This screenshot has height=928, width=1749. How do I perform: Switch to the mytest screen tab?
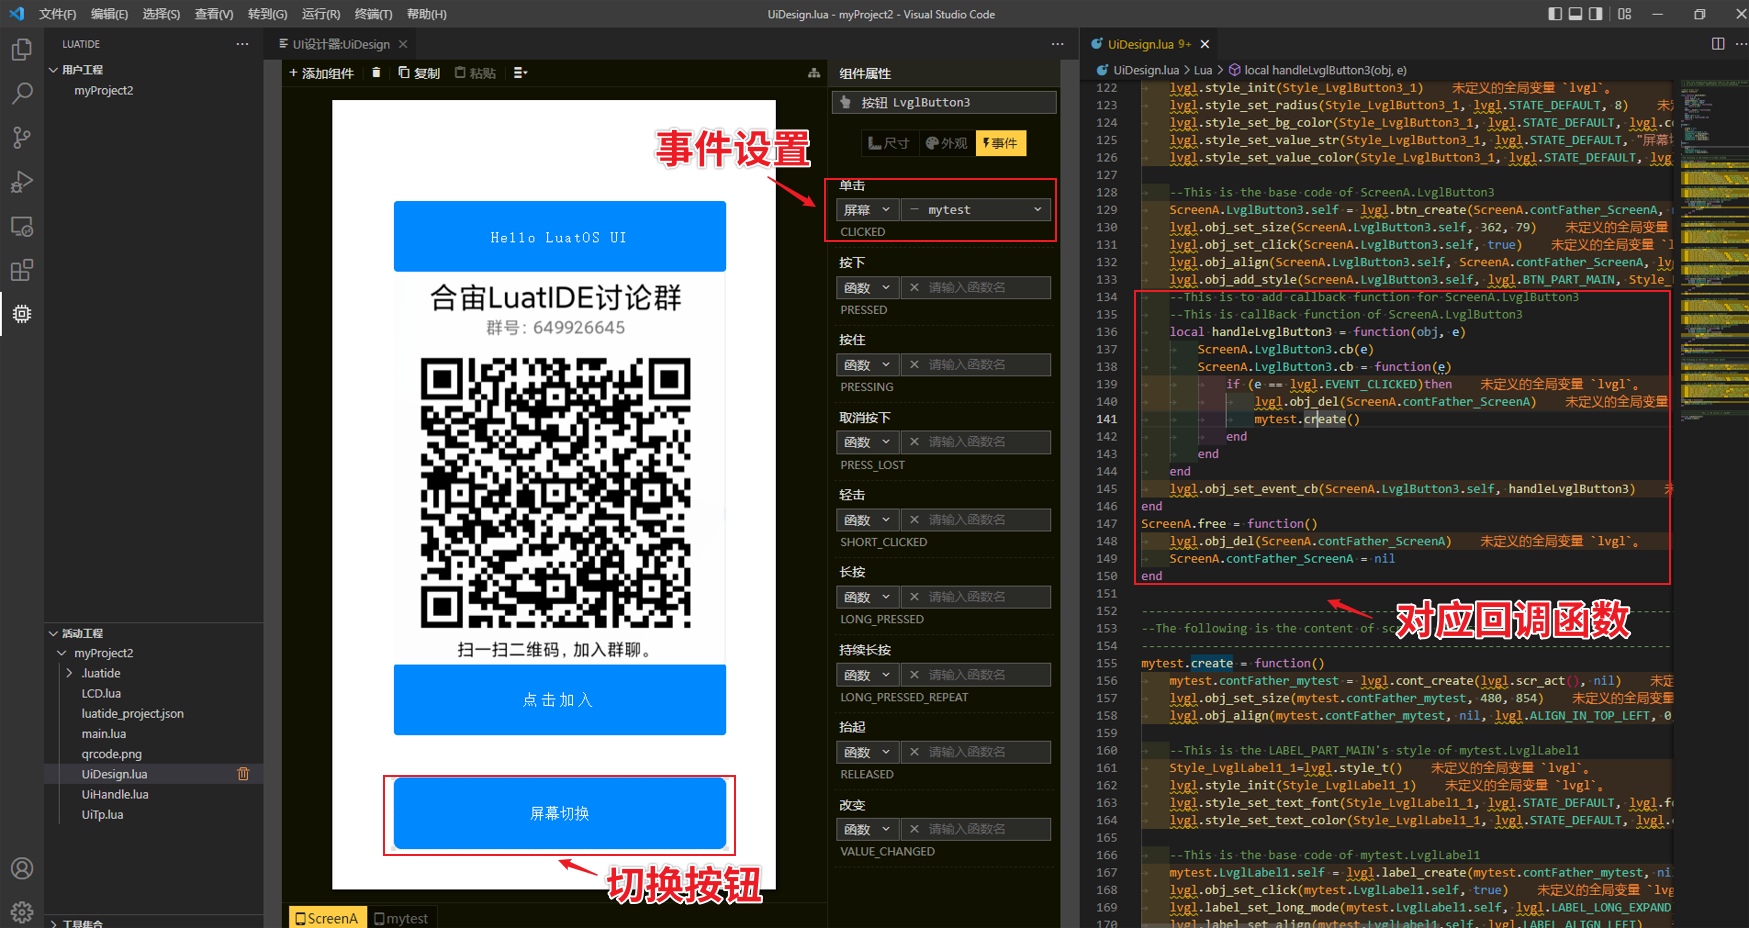401,918
